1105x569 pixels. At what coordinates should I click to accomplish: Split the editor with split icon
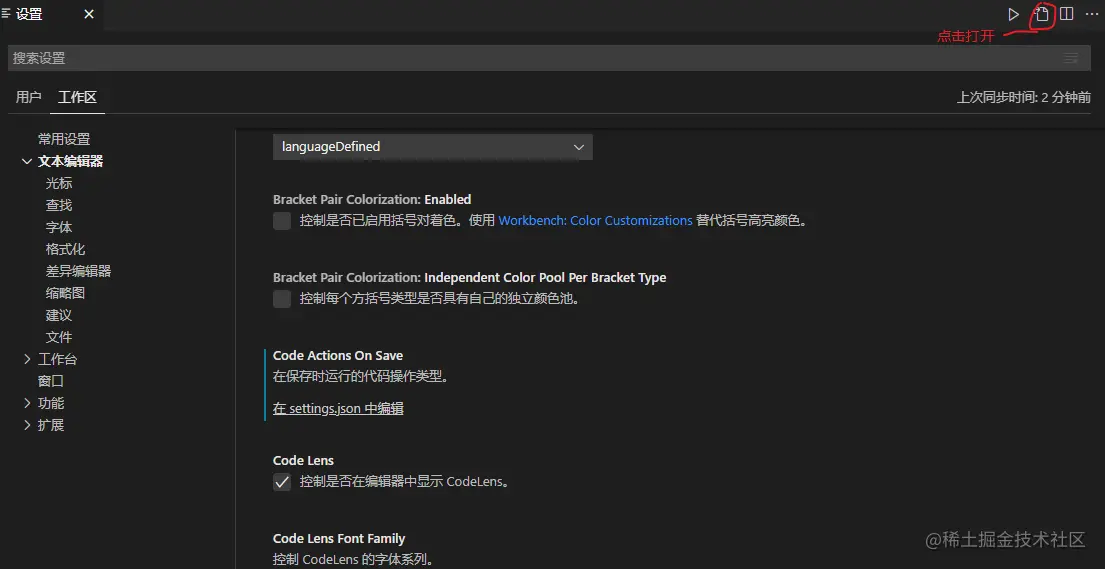click(x=1066, y=14)
